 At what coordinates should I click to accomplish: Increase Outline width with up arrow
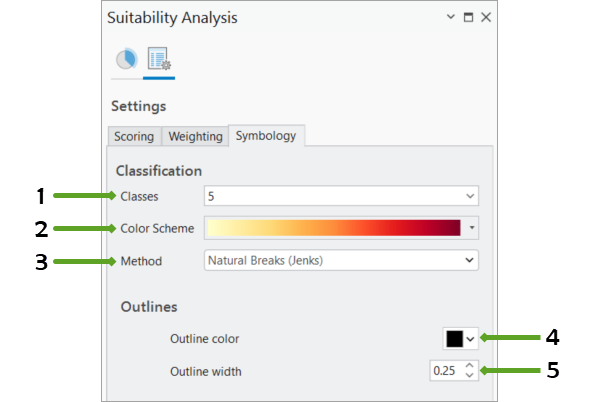(x=470, y=365)
